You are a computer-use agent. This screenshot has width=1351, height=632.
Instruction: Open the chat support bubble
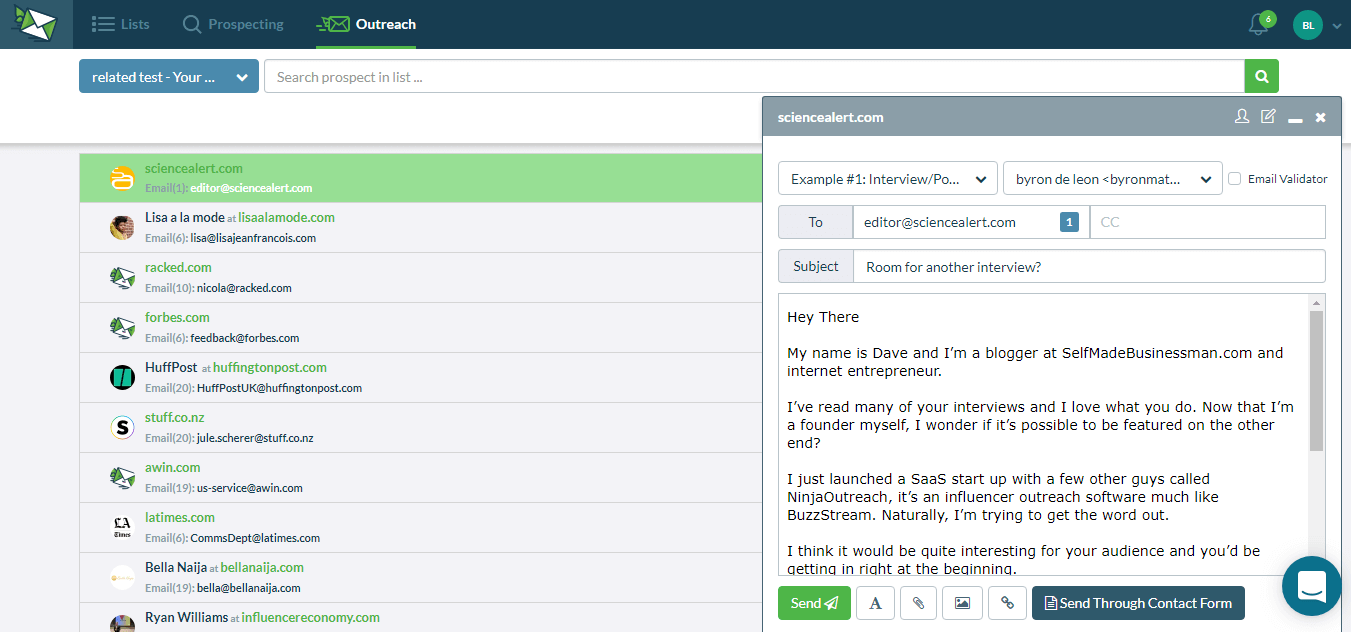coord(1311,586)
